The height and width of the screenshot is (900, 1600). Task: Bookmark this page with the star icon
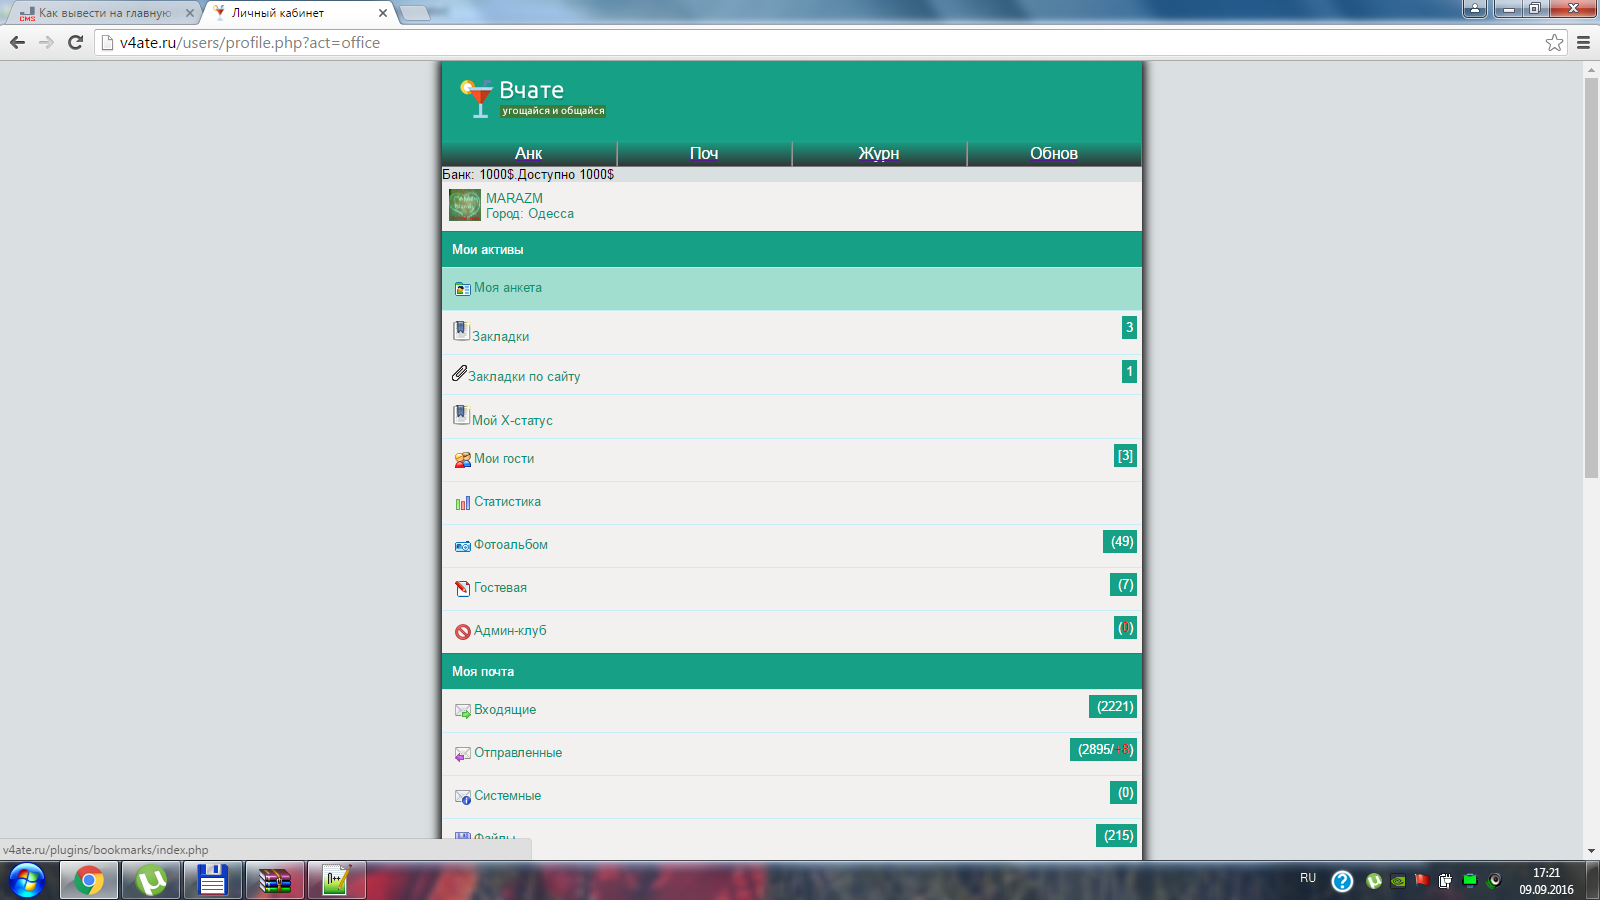point(1554,42)
